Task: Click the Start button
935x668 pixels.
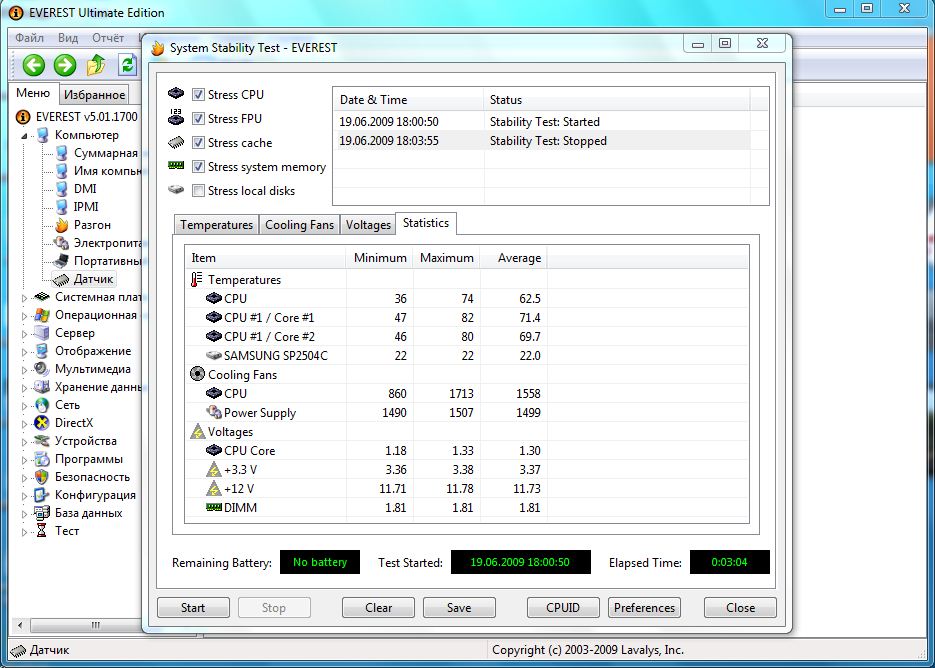Action: pyautogui.click(x=193, y=608)
